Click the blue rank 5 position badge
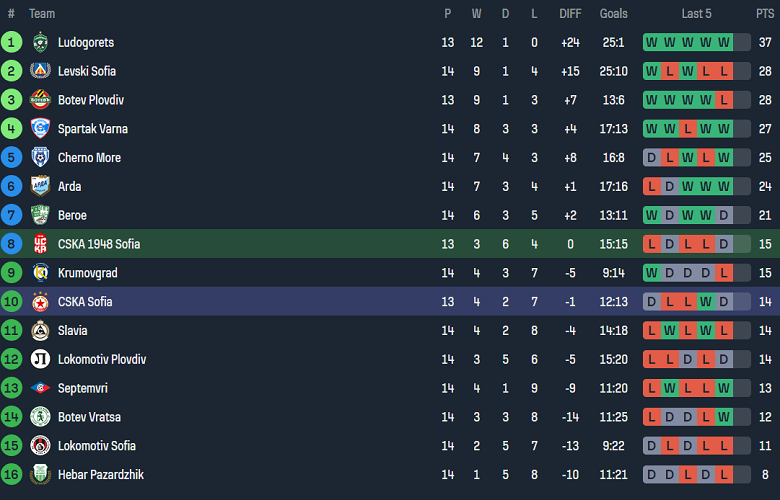Image resolution: width=780 pixels, height=500 pixels. [12, 158]
